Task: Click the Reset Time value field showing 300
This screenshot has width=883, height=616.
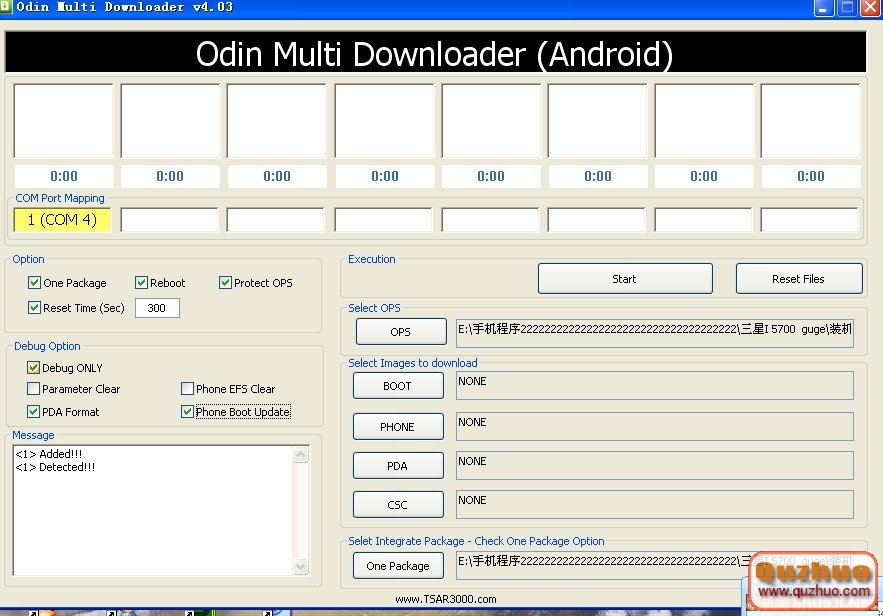Action: pyautogui.click(x=157, y=308)
